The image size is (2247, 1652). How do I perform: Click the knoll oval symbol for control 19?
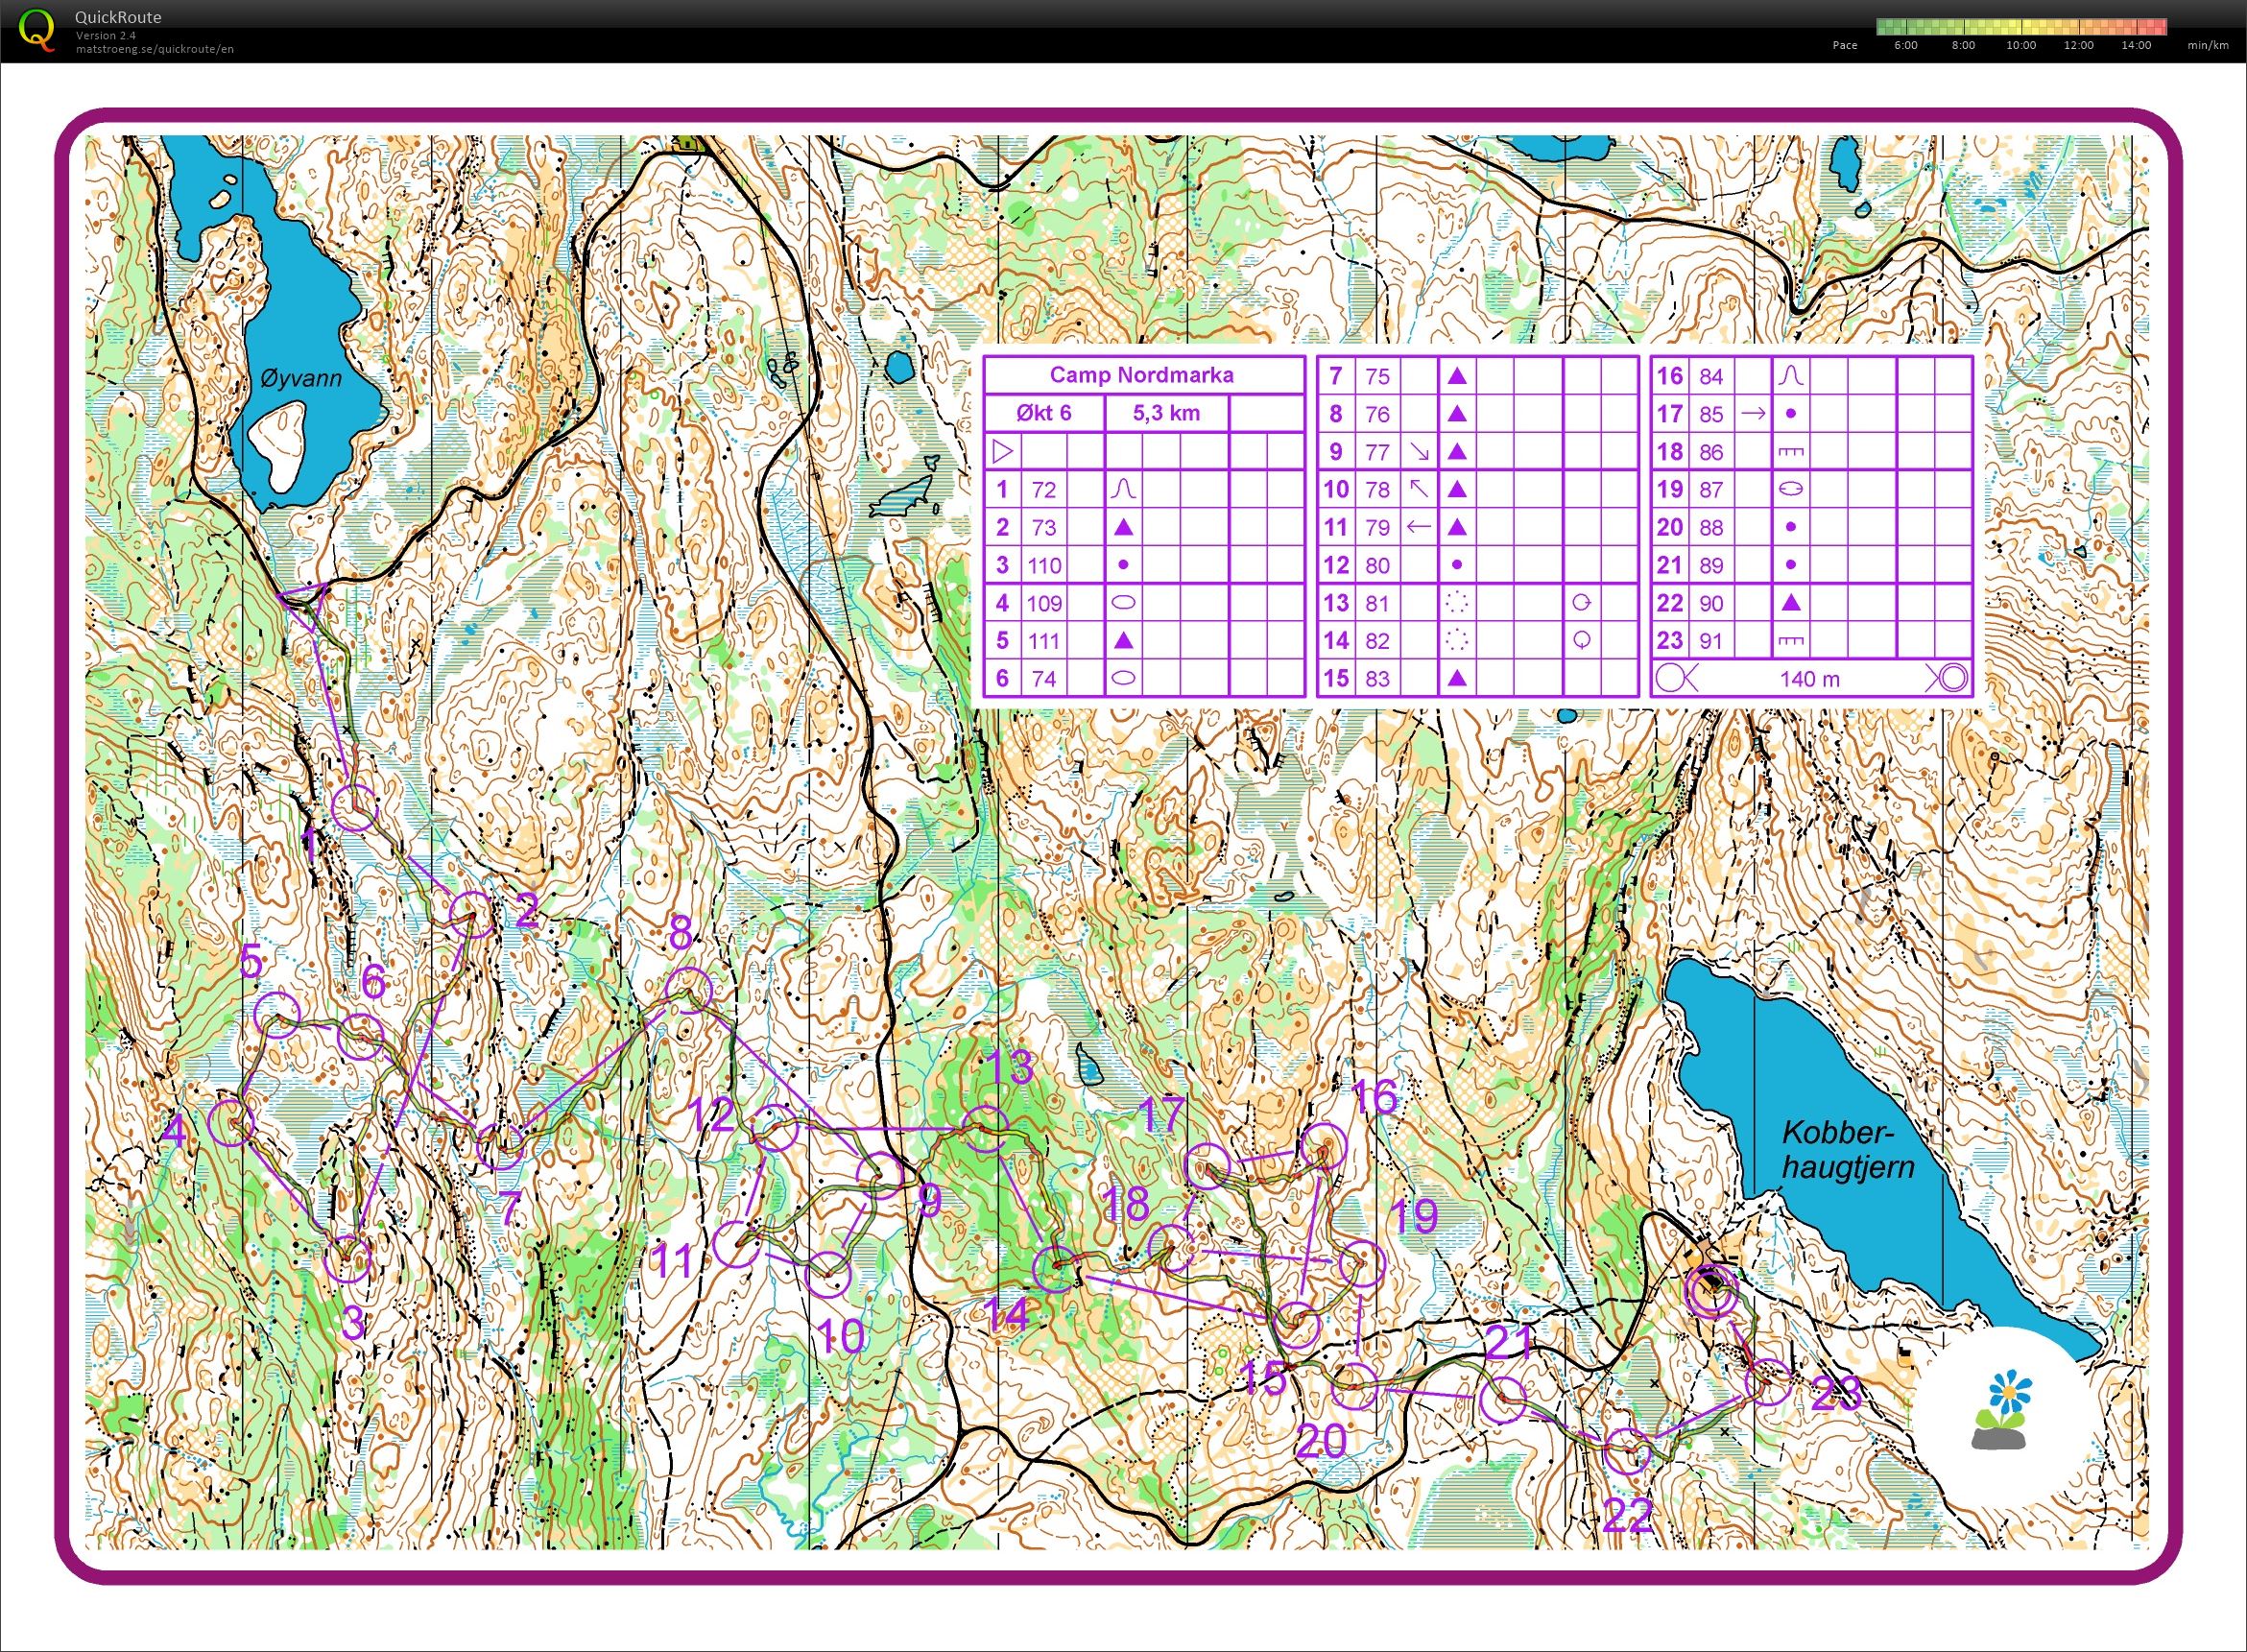click(x=1790, y=489)
